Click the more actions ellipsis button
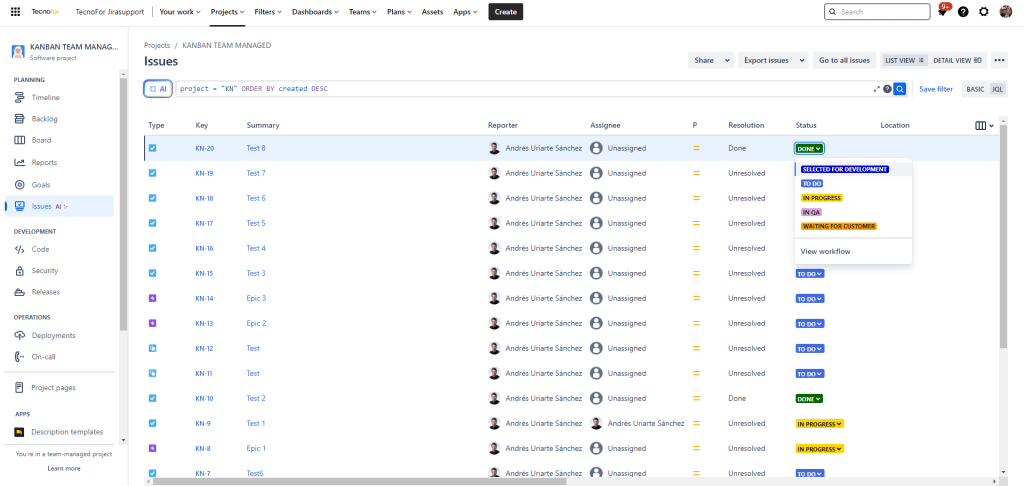Screen dimensions: 1024x486 point(999,60)
